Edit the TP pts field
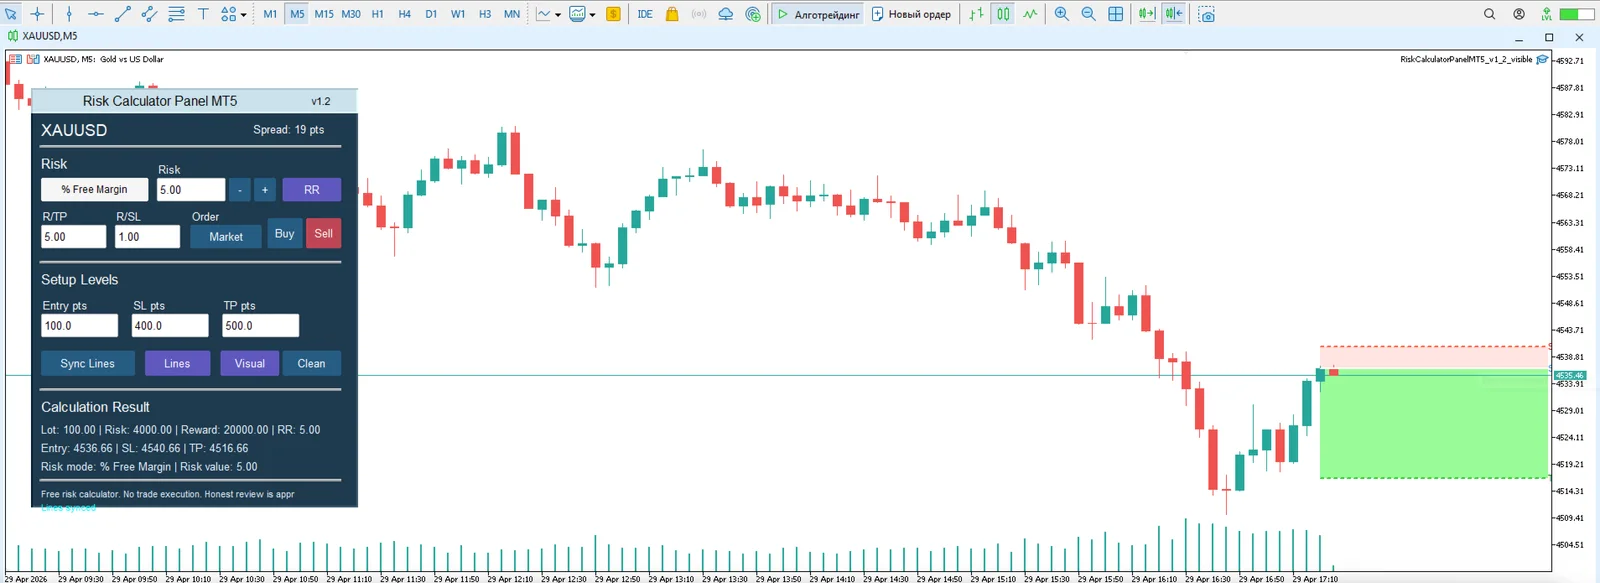This screenshot has height=583, width=1600. tap(260, 326)
